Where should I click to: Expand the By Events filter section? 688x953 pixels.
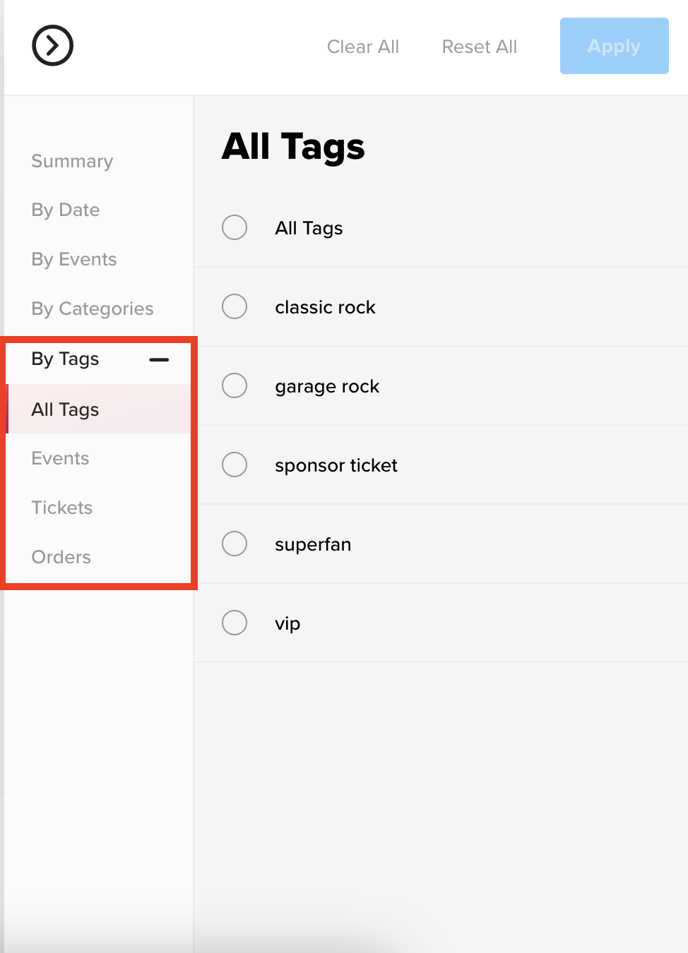74,259
